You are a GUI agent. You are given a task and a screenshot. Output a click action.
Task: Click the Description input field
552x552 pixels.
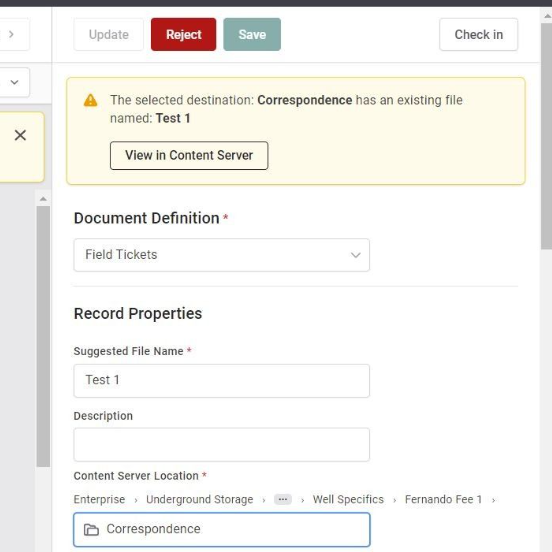222,445
